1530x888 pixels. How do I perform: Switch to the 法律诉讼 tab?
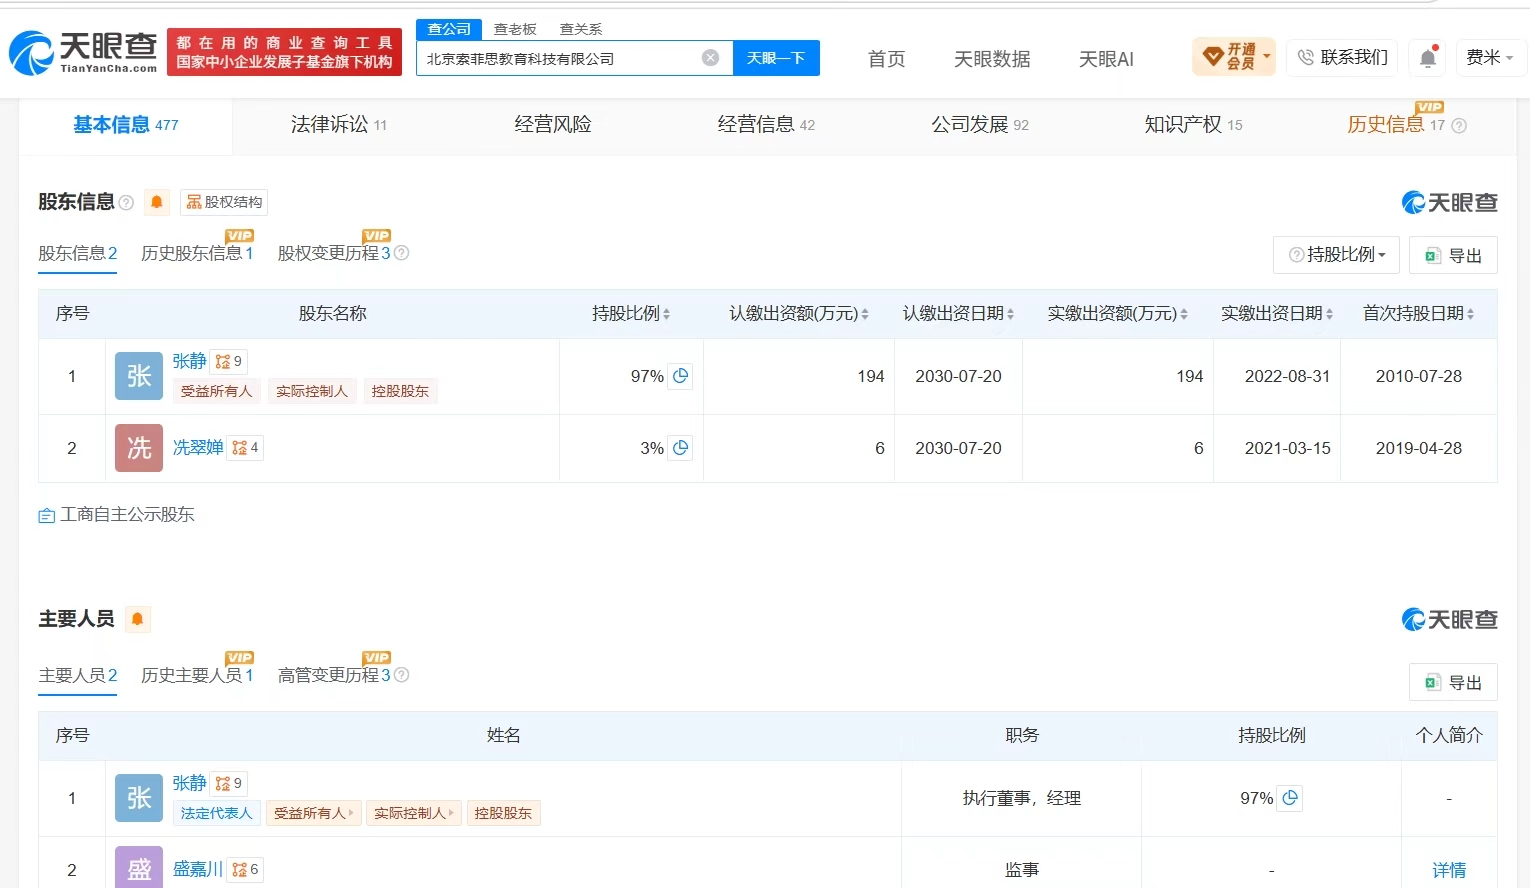pos(339,125)
